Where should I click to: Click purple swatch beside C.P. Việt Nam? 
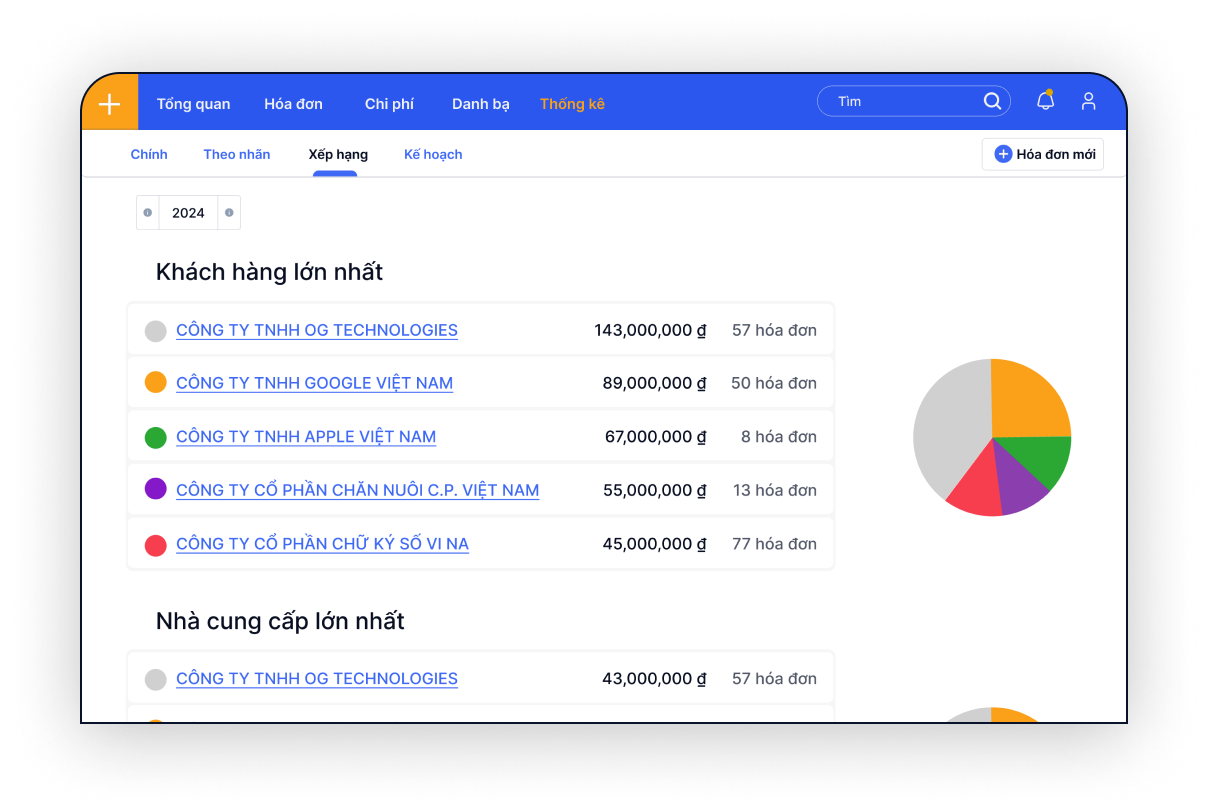[155, 489]
